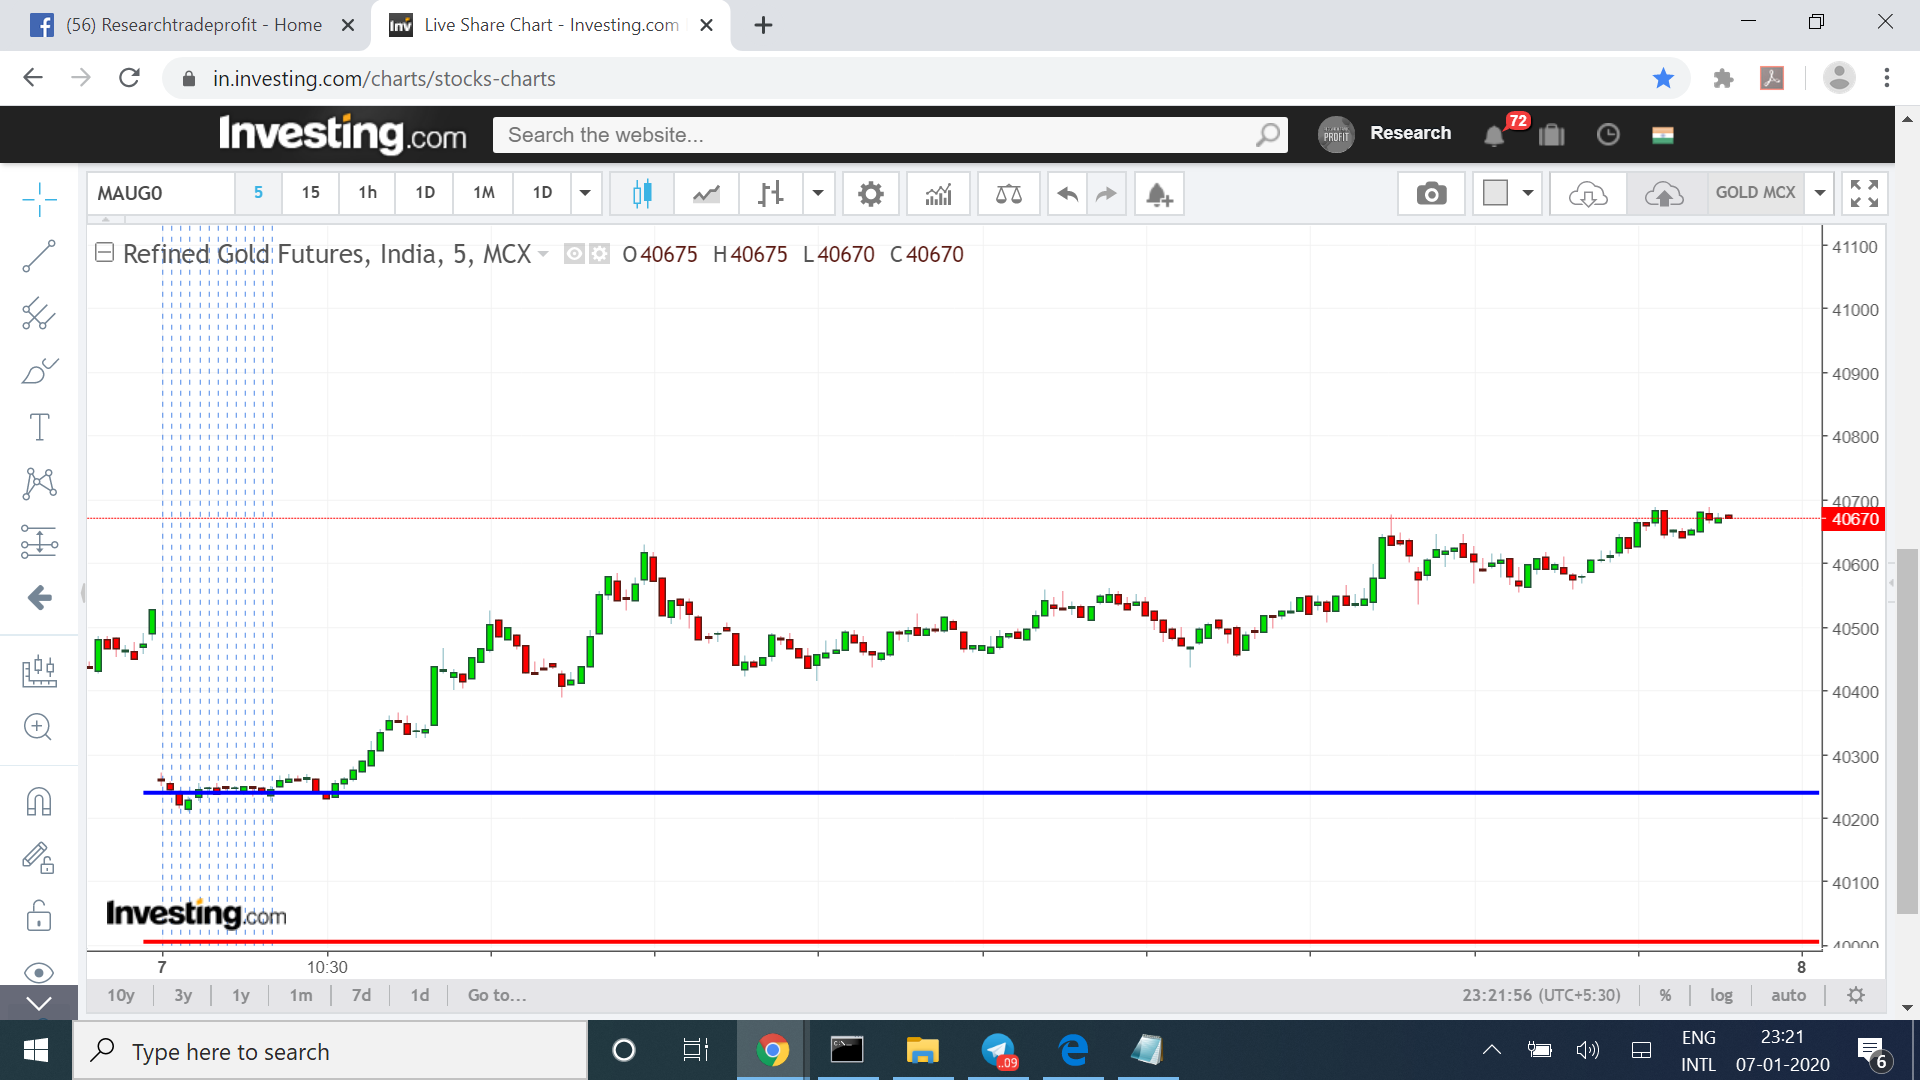Image resolution: width=1920 pixels, height=1080 pixels.
Task: Collapse the drawing toolbar with bottom chevron
Action: click(x=39, y=1003)
